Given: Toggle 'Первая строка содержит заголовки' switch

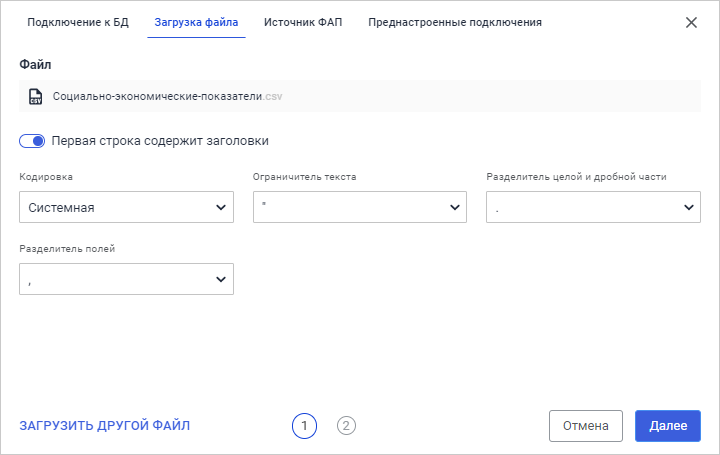Looking at the screenshot, I should 32,141.
